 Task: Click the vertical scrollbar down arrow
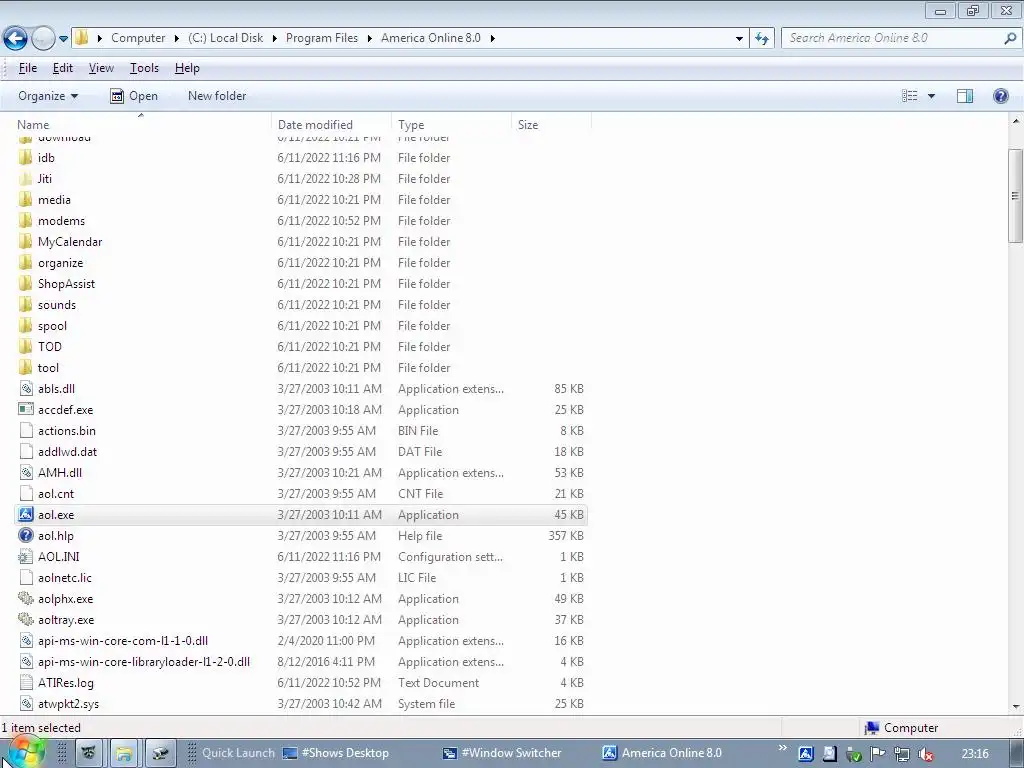pos(1016,706)
